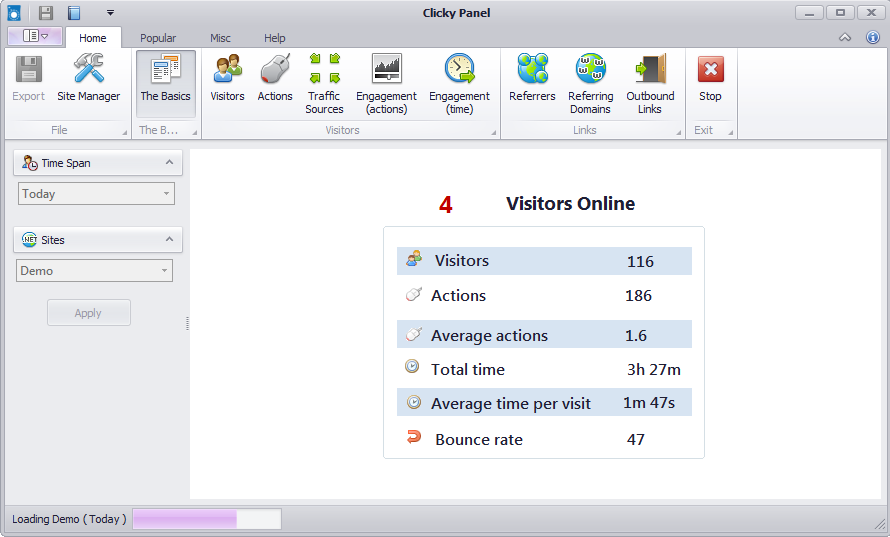
Task: Open quick access toolbar customize arrow
Action: [x=110, y=12]
